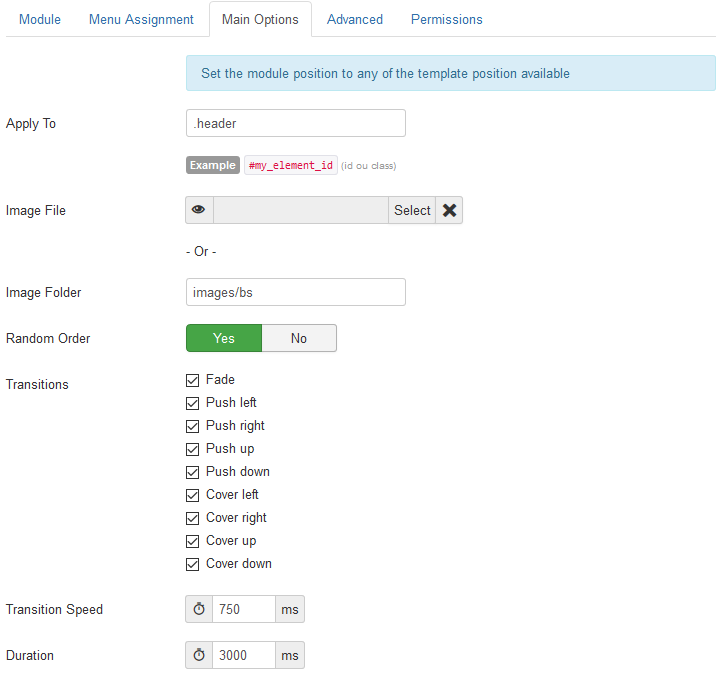The height and width of the screenshot is (675, 722).
Task: Click the stopwatch icon beside Duration
Action: click(199, 655)
